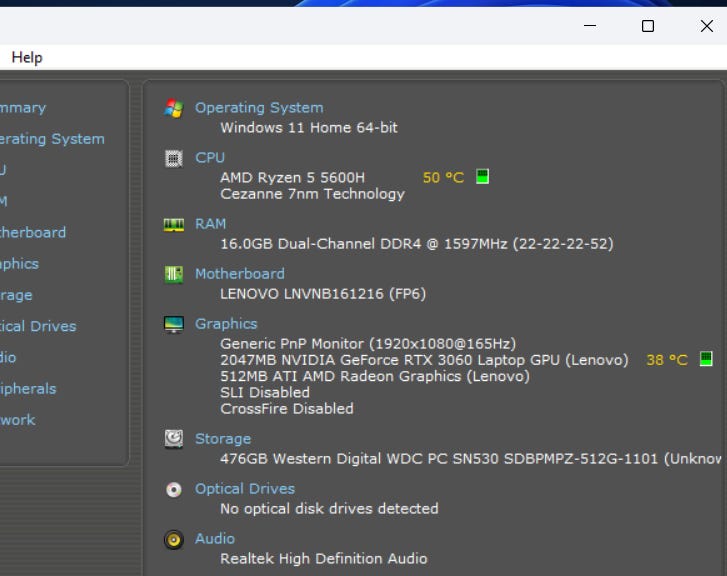Click the Western Digital WDC PC SN530 line

pyautogui.click(x=471, y=459)
